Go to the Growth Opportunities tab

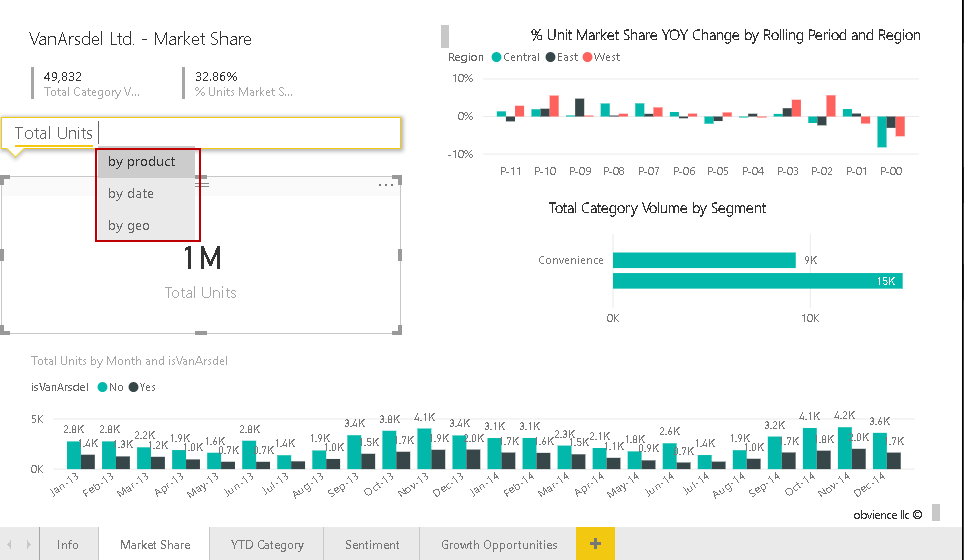[x=499, y=545]
